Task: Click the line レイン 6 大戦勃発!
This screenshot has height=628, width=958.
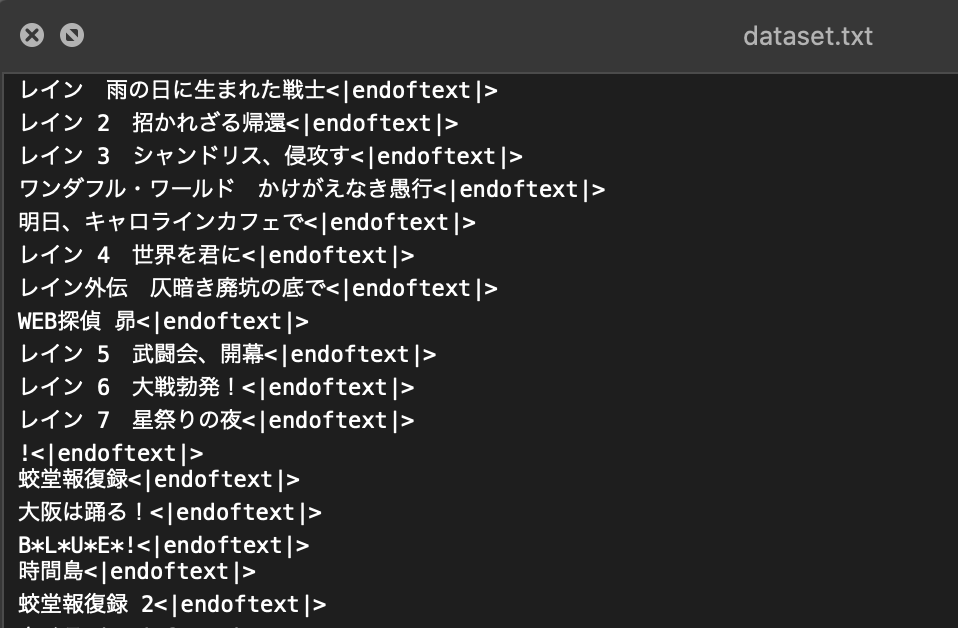Action: click(x=217, y=387)
